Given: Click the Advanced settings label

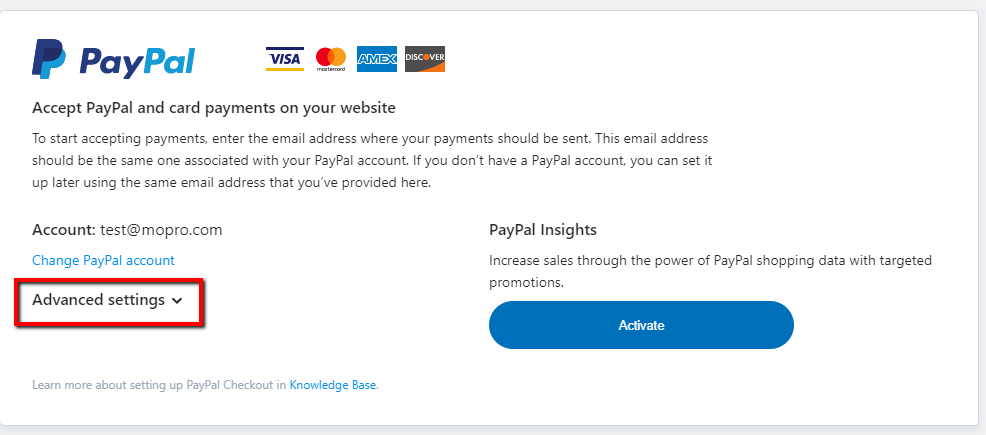Looking at the screenshot, I should pos(98,300).
